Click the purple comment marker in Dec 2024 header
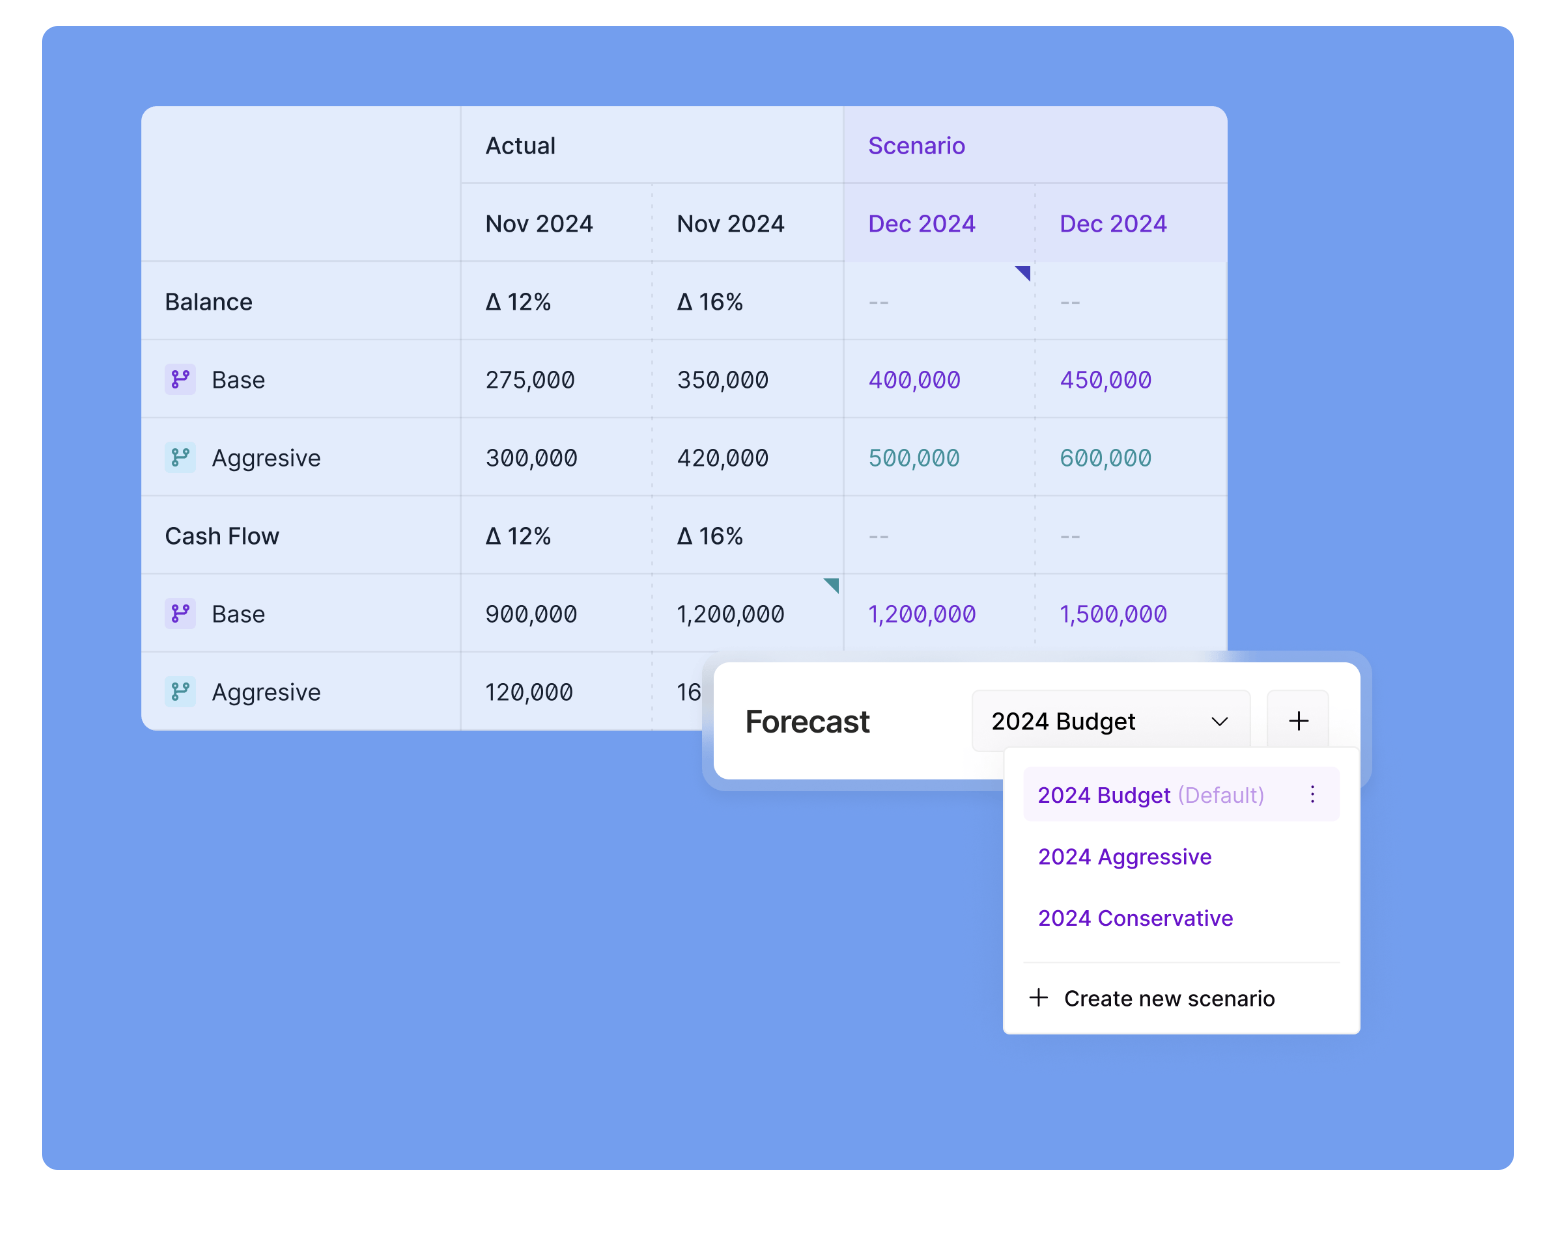 (x=1022, y=272)
